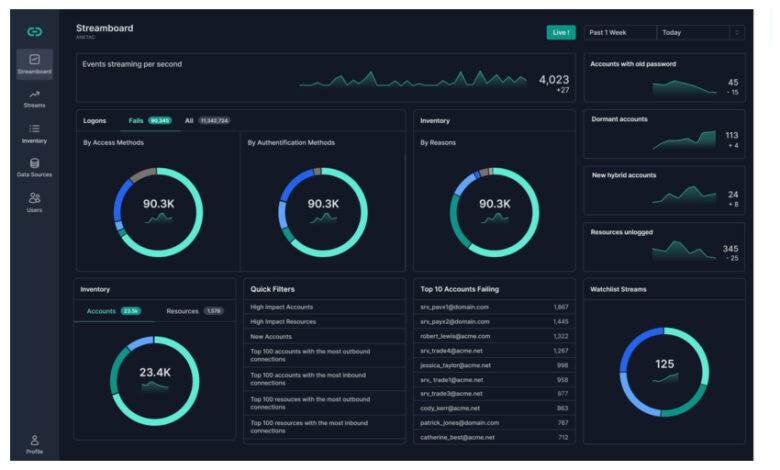This screenshot has height=470, width=780.
Task: Open the Today date dropdown
Action: [x=692, y=32]
